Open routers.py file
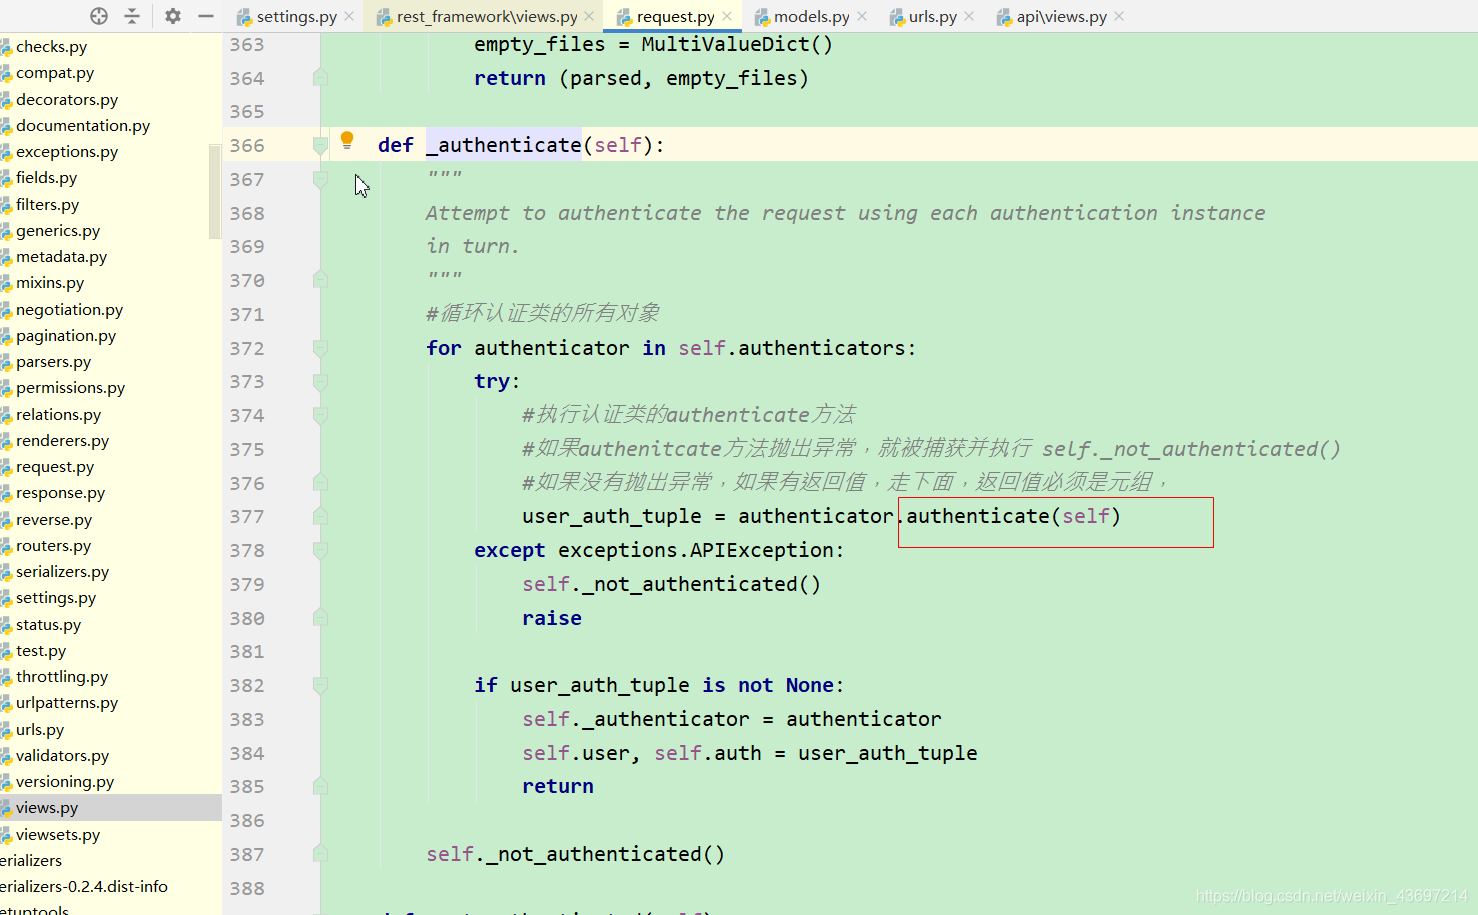This screenshot has width=1478, height=915. [53, 545]
